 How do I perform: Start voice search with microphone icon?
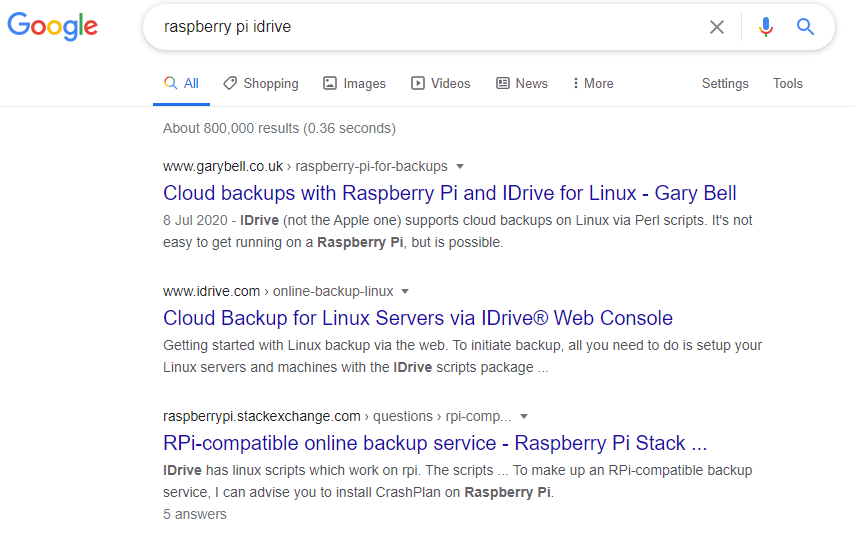(x=766, y=27)
